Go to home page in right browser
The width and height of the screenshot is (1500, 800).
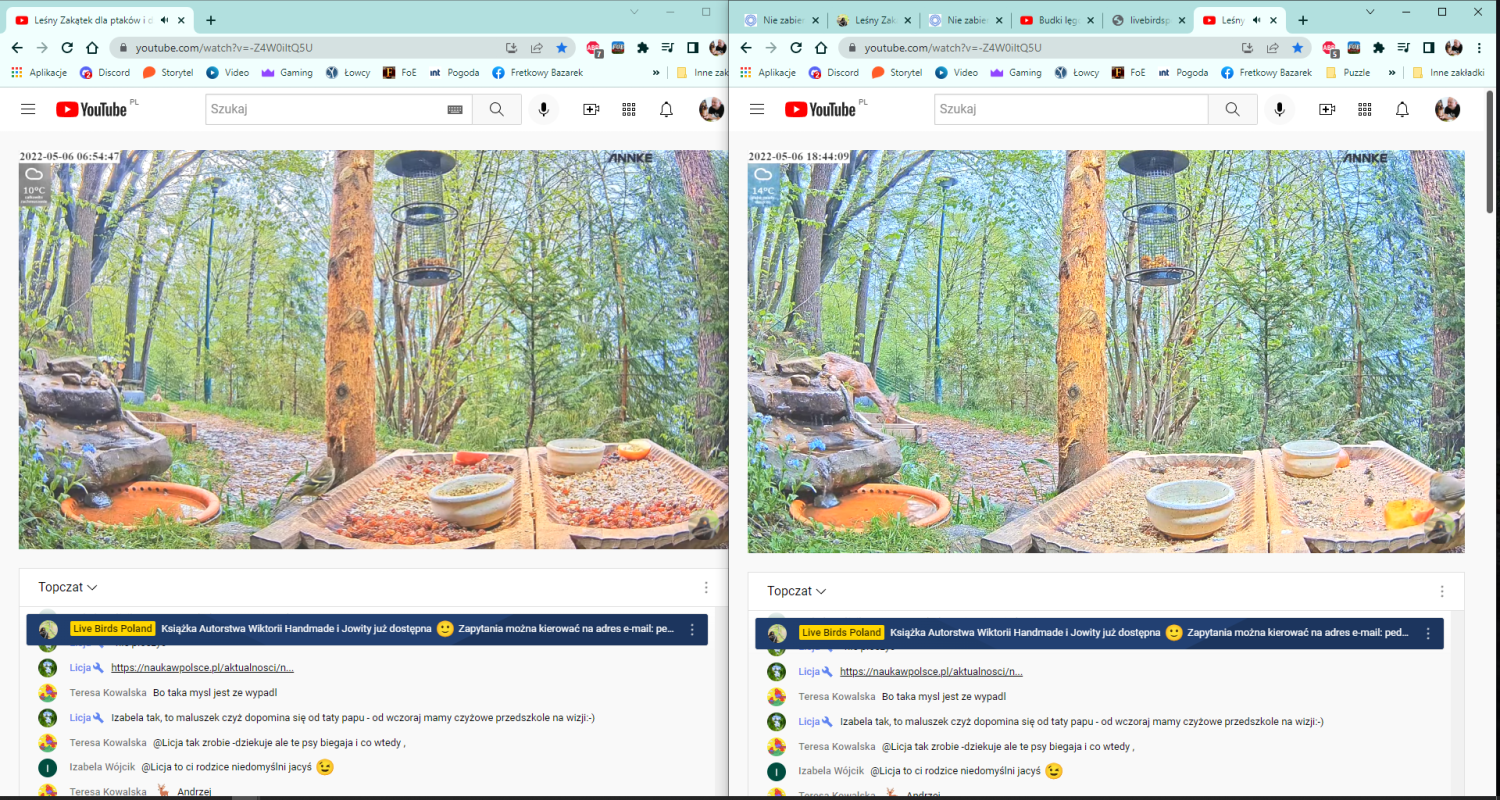click(x=821, y=47)
